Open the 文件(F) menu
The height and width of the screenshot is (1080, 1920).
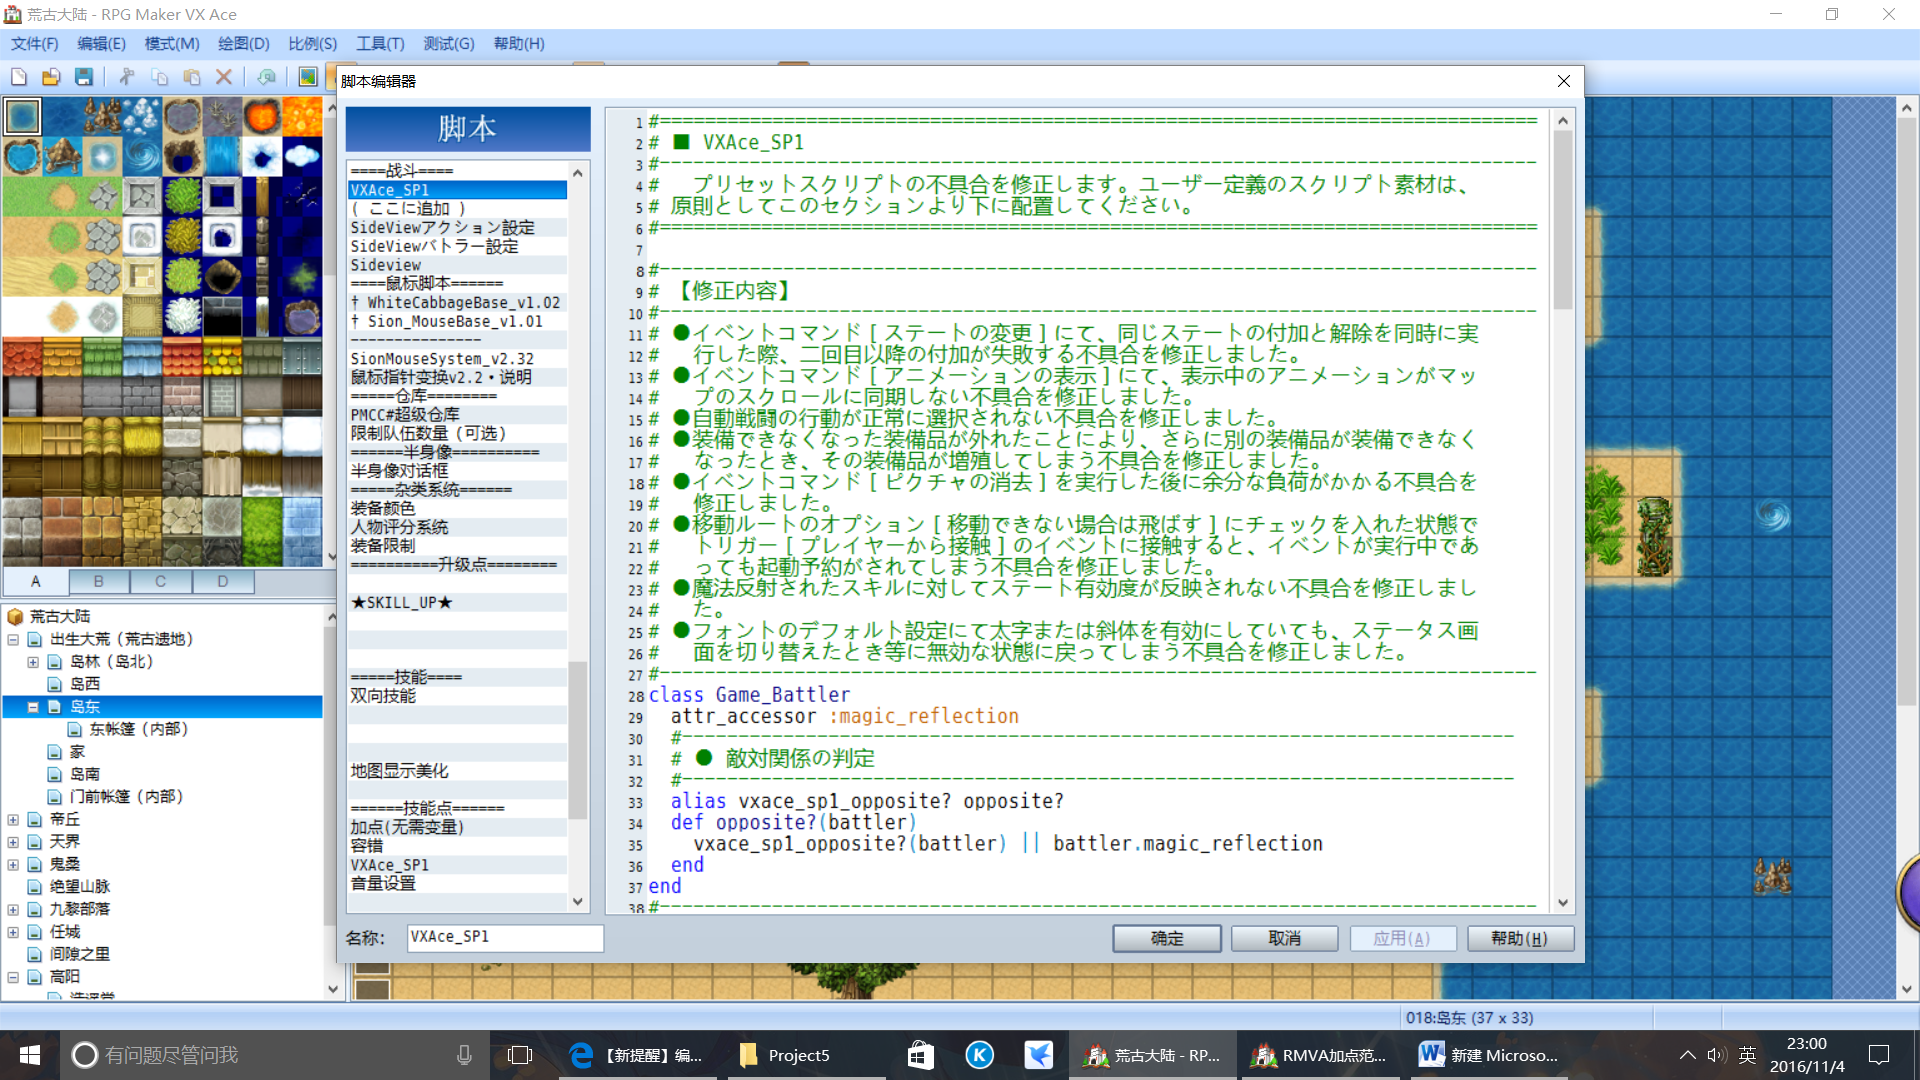(34, 44)
